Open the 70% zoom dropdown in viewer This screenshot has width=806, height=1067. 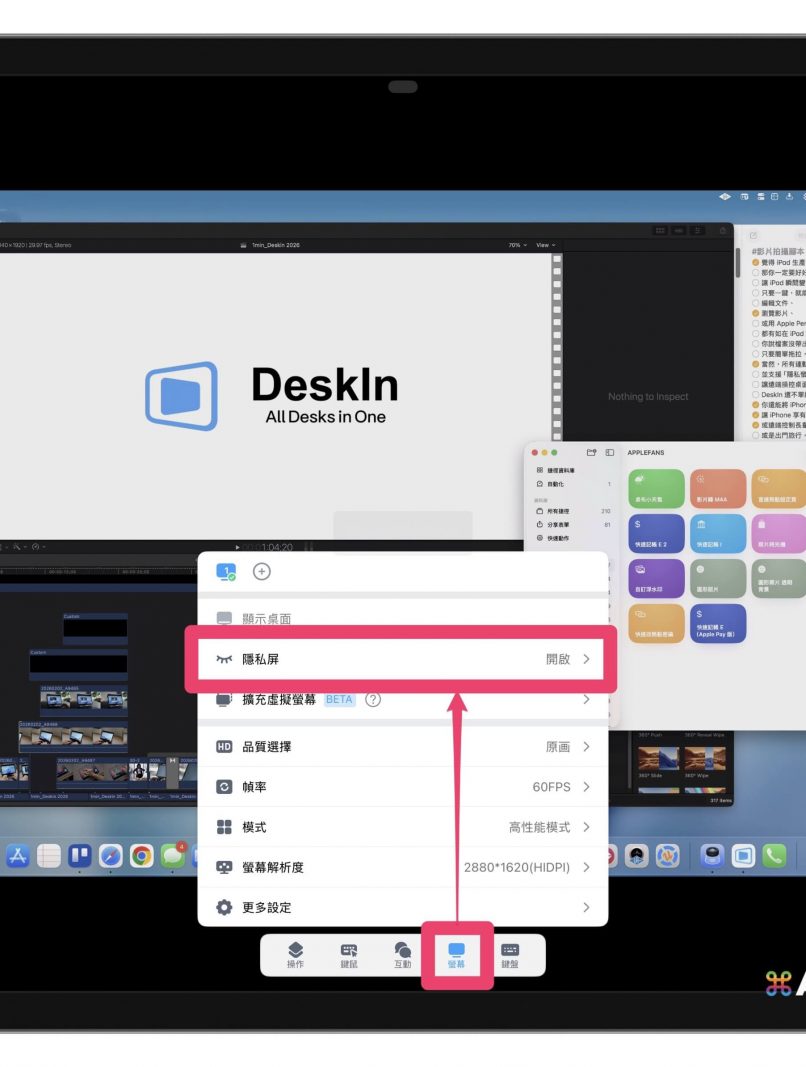pos(514,245)
